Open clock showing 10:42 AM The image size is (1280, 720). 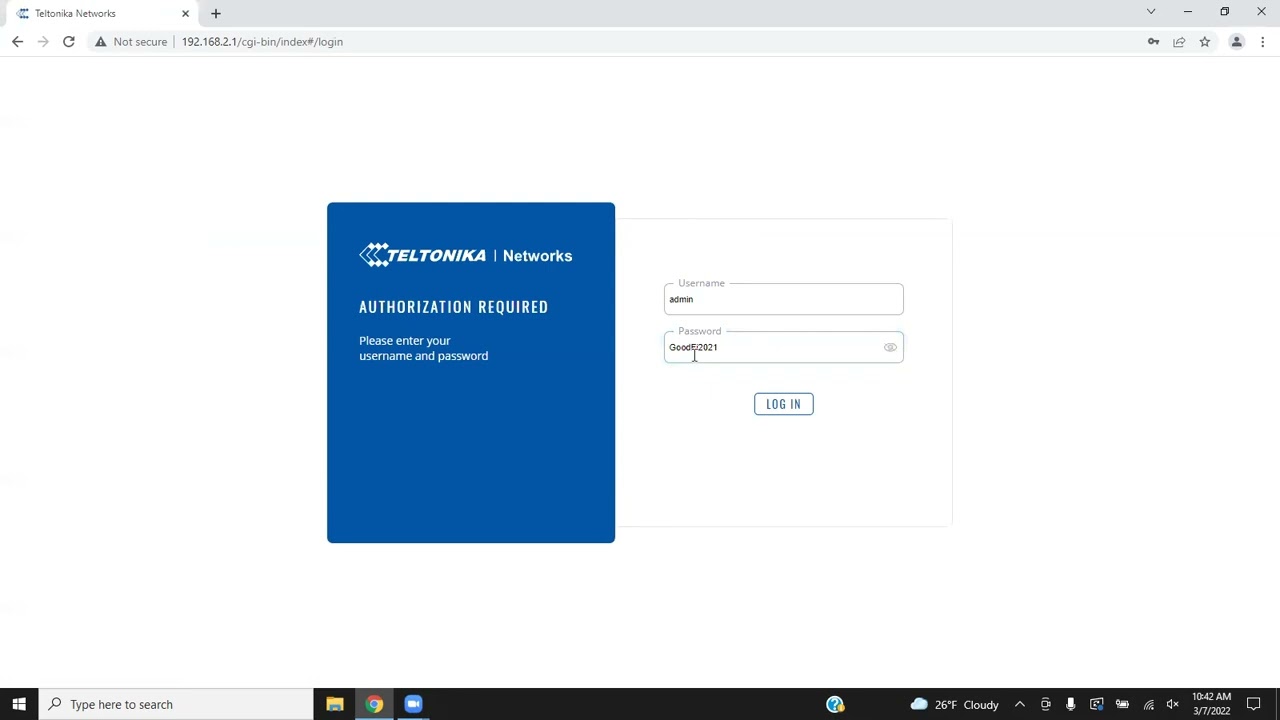(1211, 704)
